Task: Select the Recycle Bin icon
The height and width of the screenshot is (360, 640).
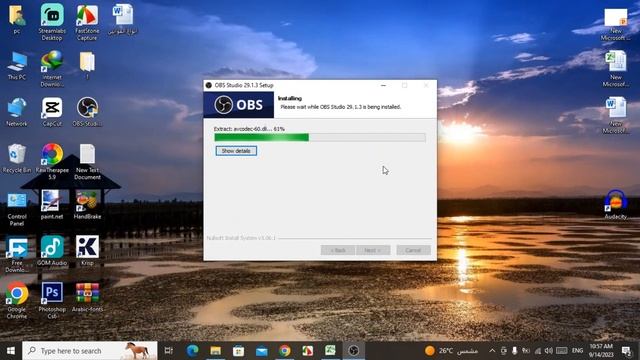Action: click(17, 158)
